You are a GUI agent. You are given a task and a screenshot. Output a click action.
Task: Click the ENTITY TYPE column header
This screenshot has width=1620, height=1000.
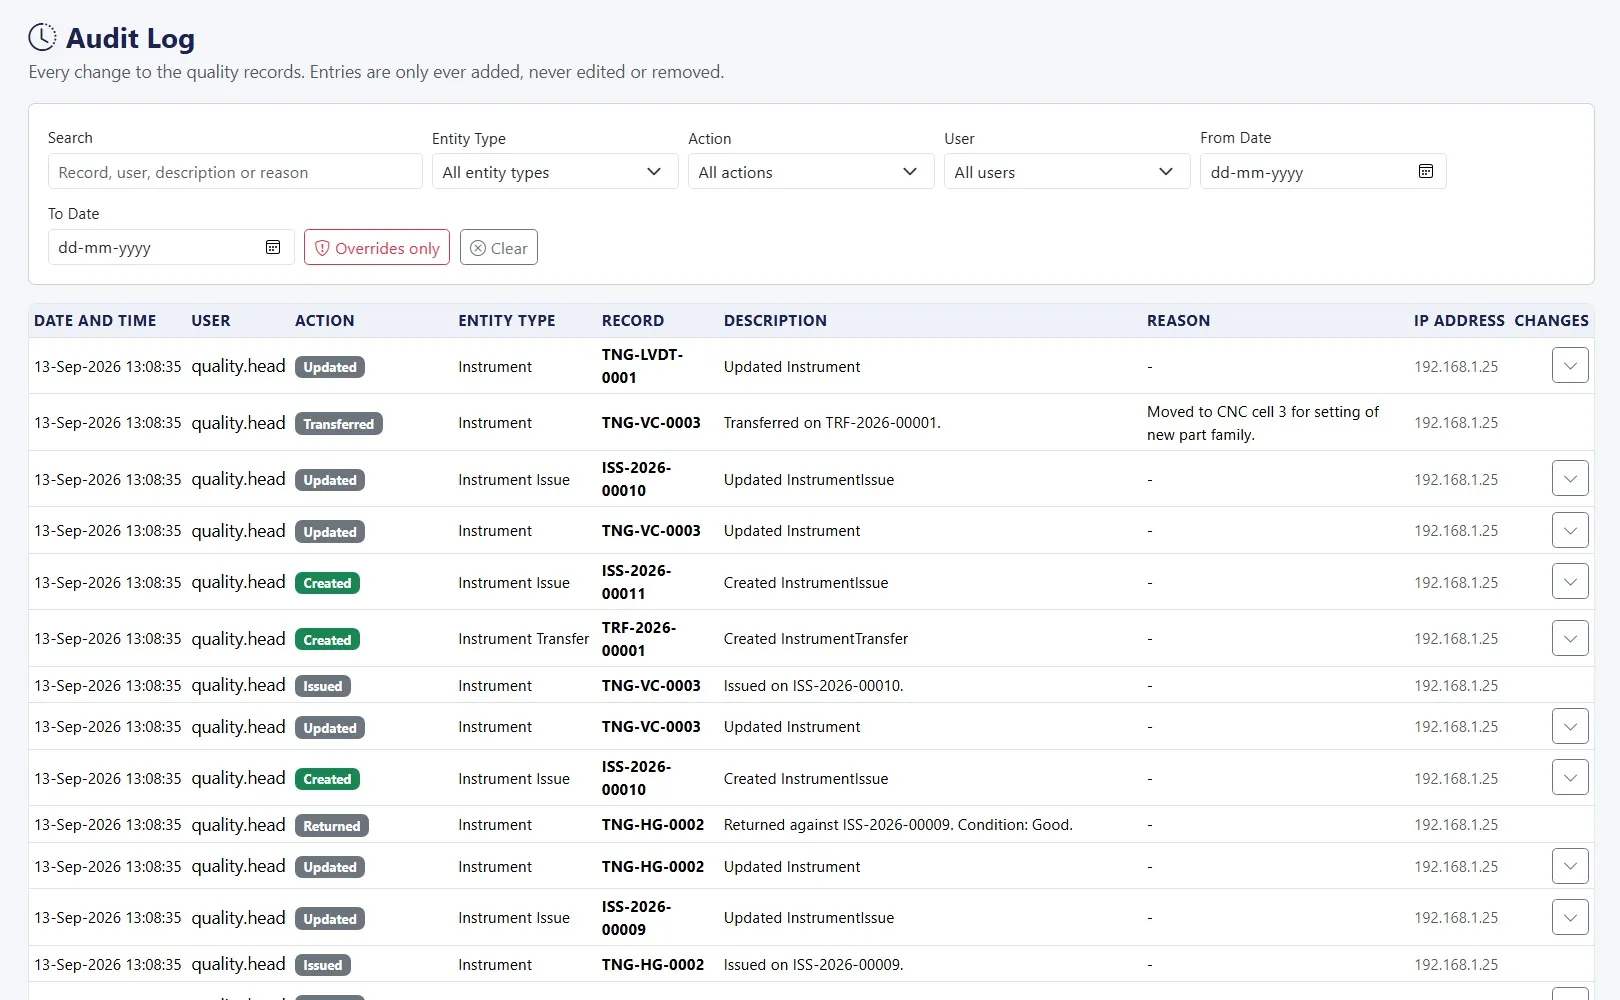507,321
